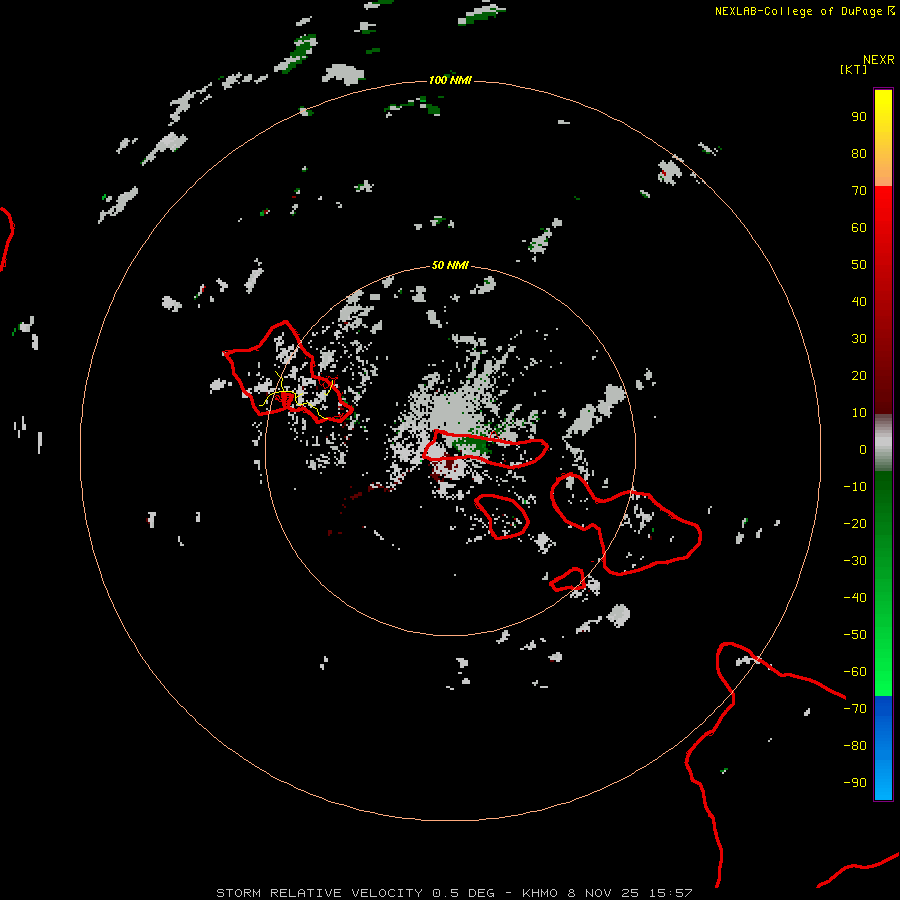The width and height of the screenshot is (900, 900).
Task: Select the -20 scale value
Action: 855,523
